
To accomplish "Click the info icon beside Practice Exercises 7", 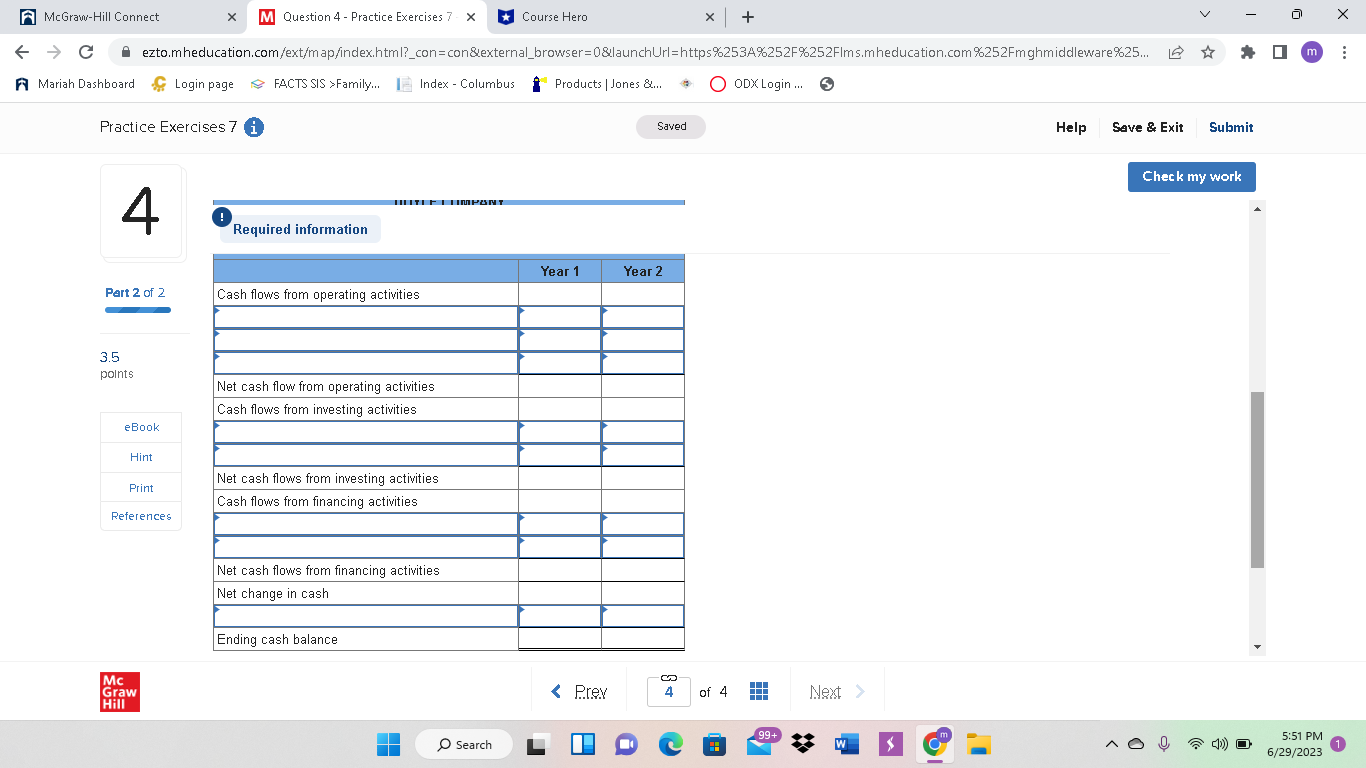I will pyautogui.click(x=253, y=127).
